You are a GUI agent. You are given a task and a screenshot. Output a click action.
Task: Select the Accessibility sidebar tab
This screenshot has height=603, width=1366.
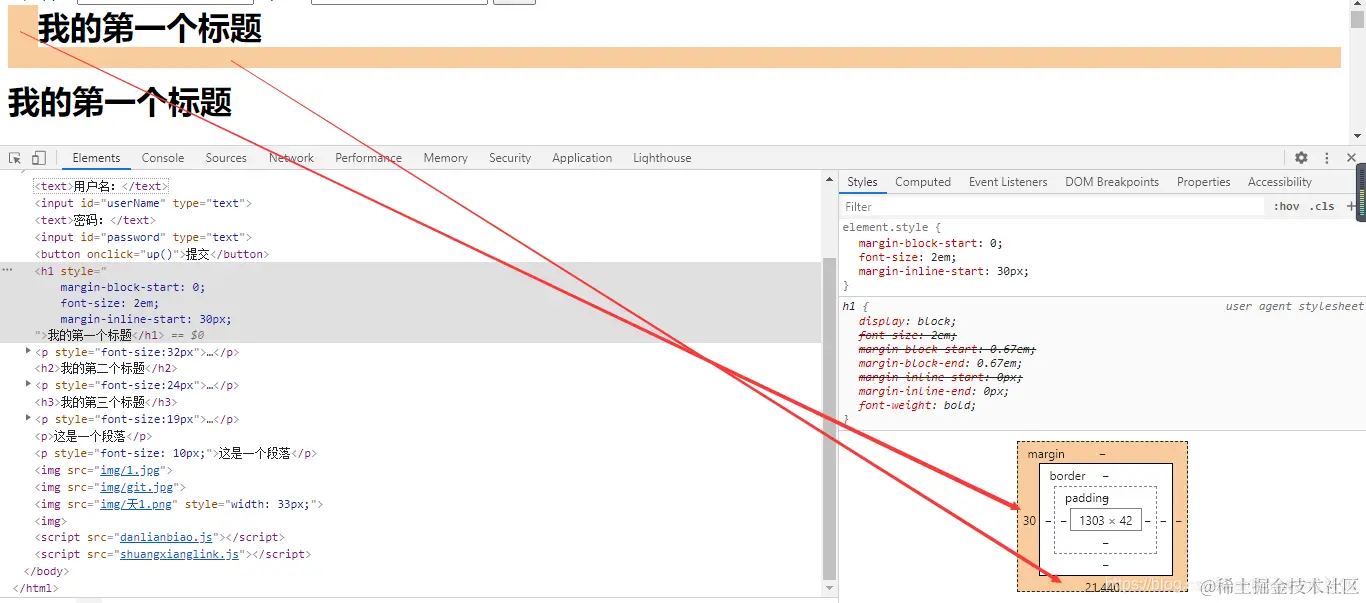pos(1279,182)
